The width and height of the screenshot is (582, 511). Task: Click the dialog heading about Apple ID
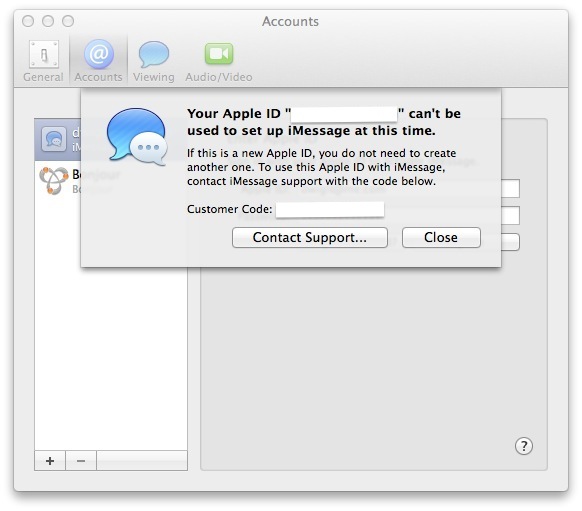pyautogui.click(x=324, y=122)
